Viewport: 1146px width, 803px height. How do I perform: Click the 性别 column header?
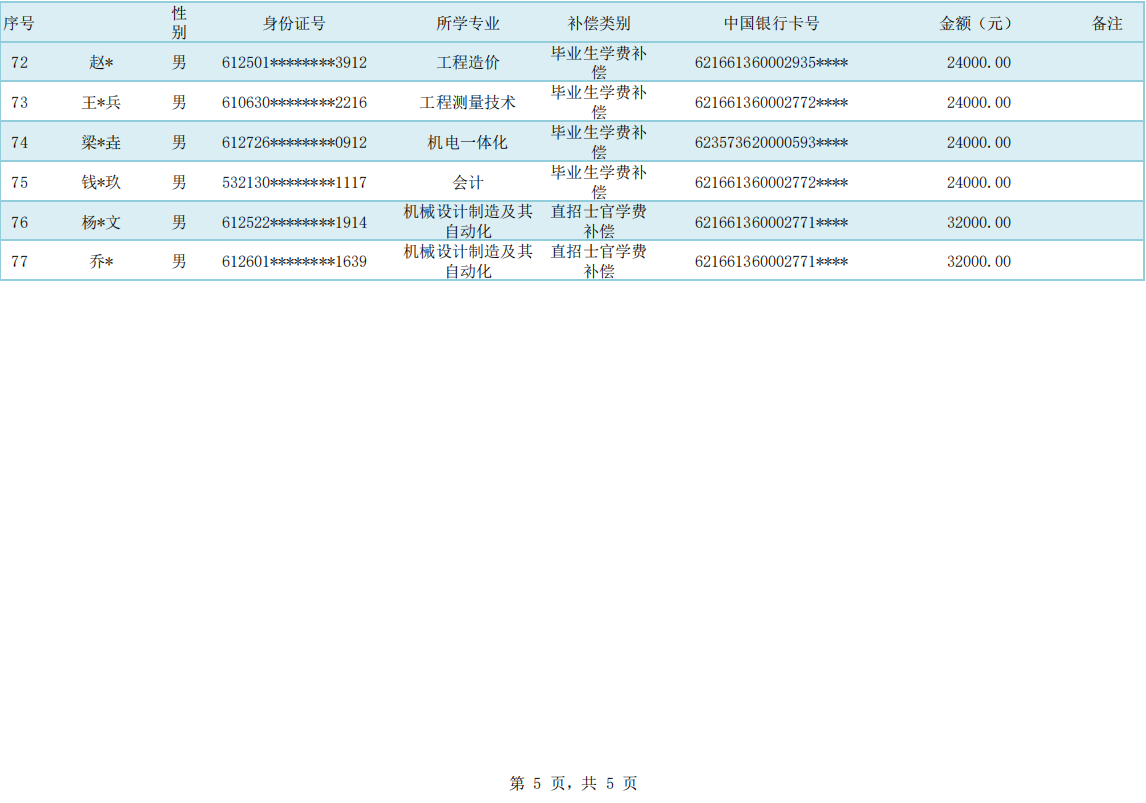point(179,23)
